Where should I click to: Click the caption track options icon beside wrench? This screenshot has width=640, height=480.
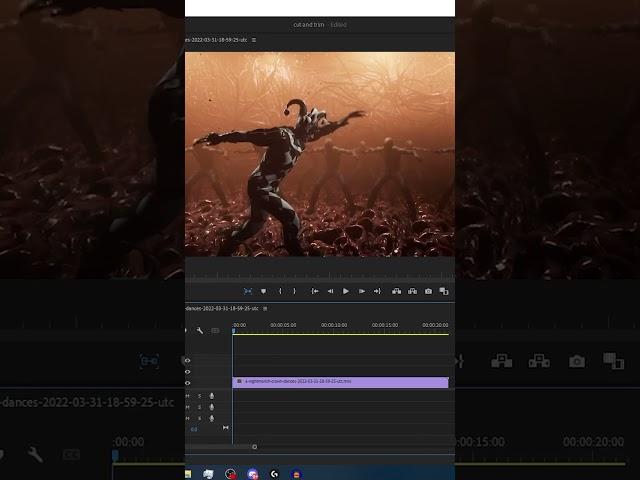pyautogui.click(x=215, y=330)
